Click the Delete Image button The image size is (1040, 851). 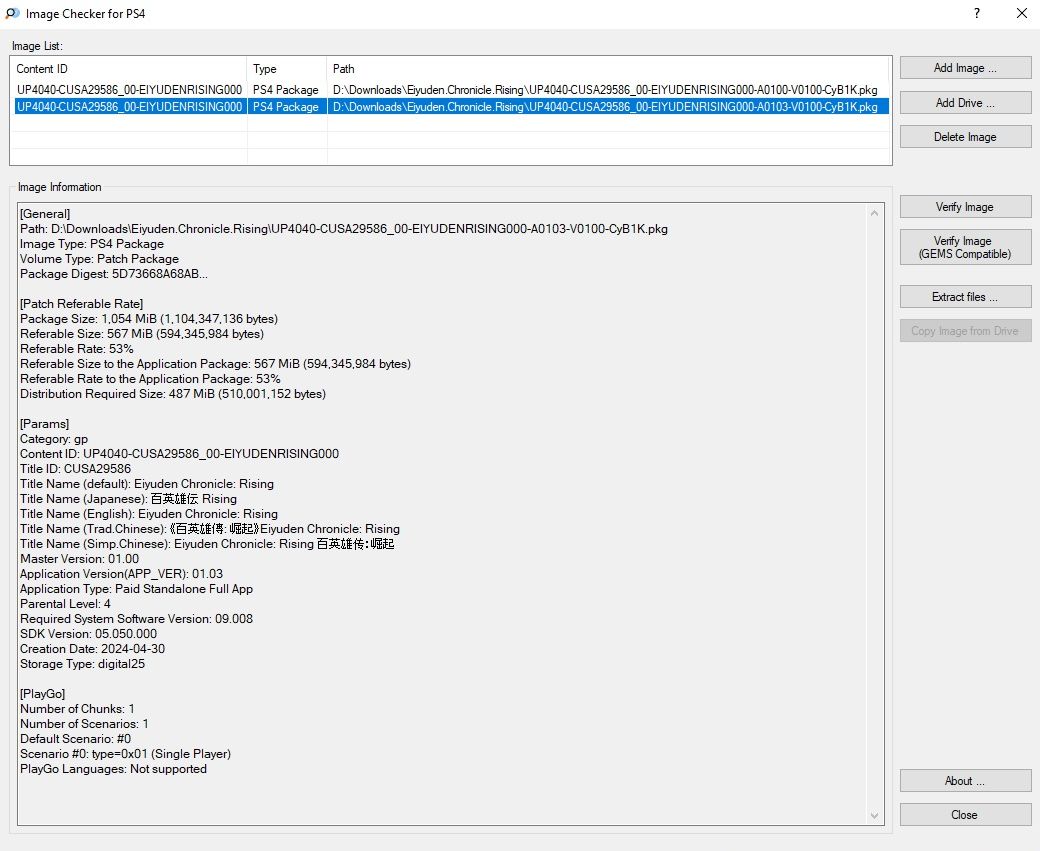[965, 137]
